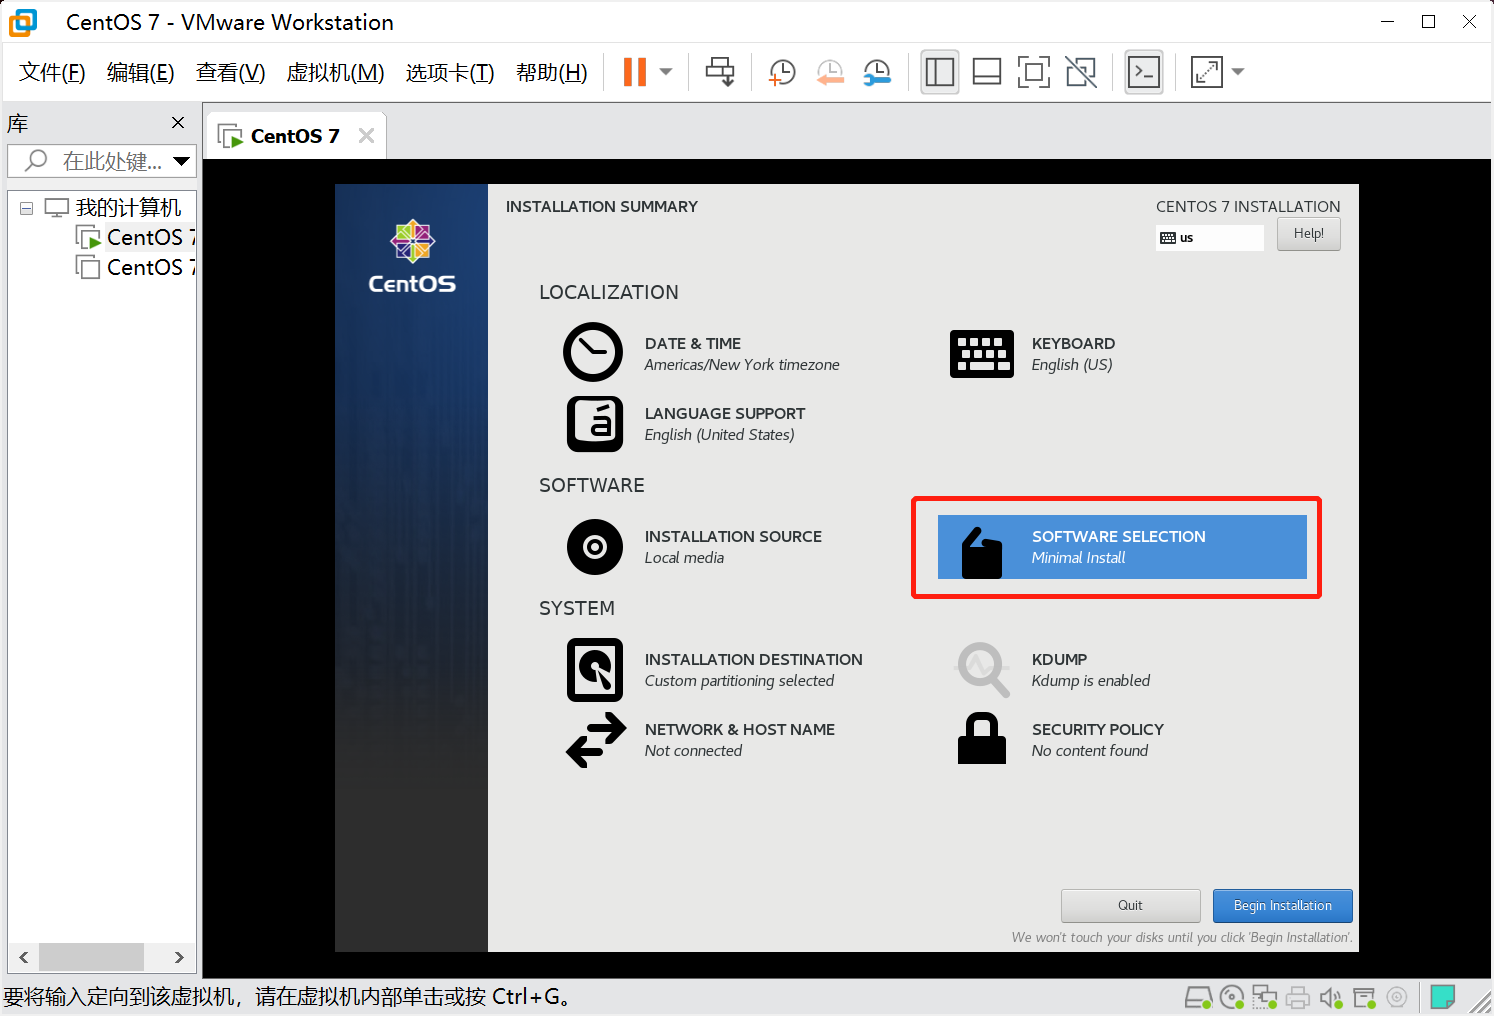Screen dimensions: 1494x1016
Task: Open the Kdump magnifier icon
Action: (x=983, y=669)
